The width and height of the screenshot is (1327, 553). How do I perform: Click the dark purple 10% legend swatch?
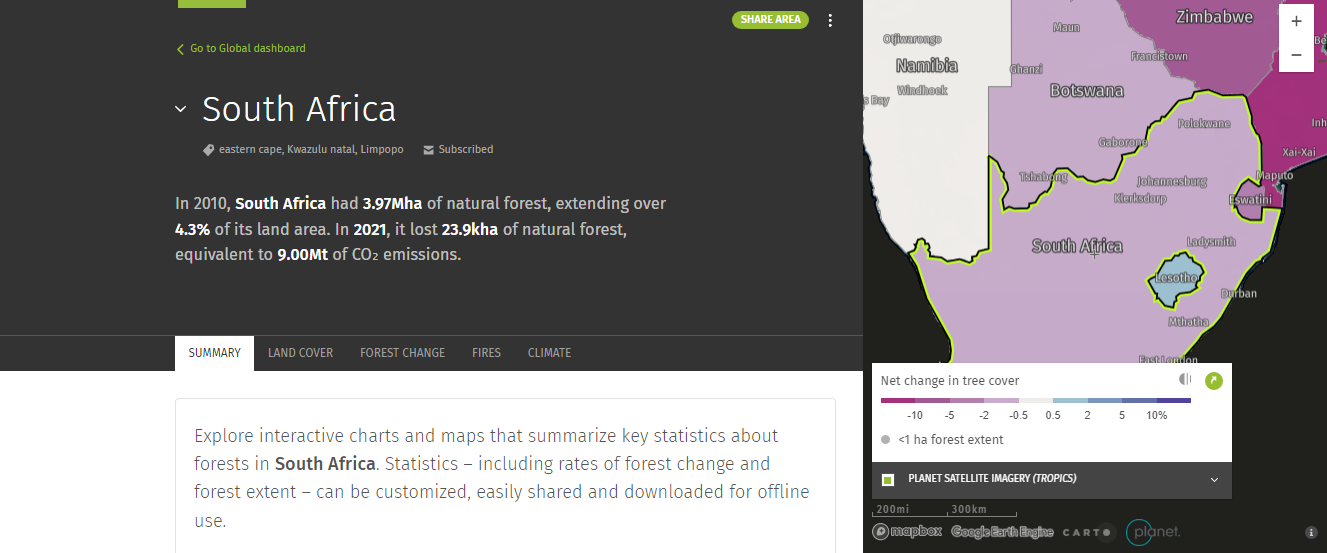click(x=1173, y=400)
